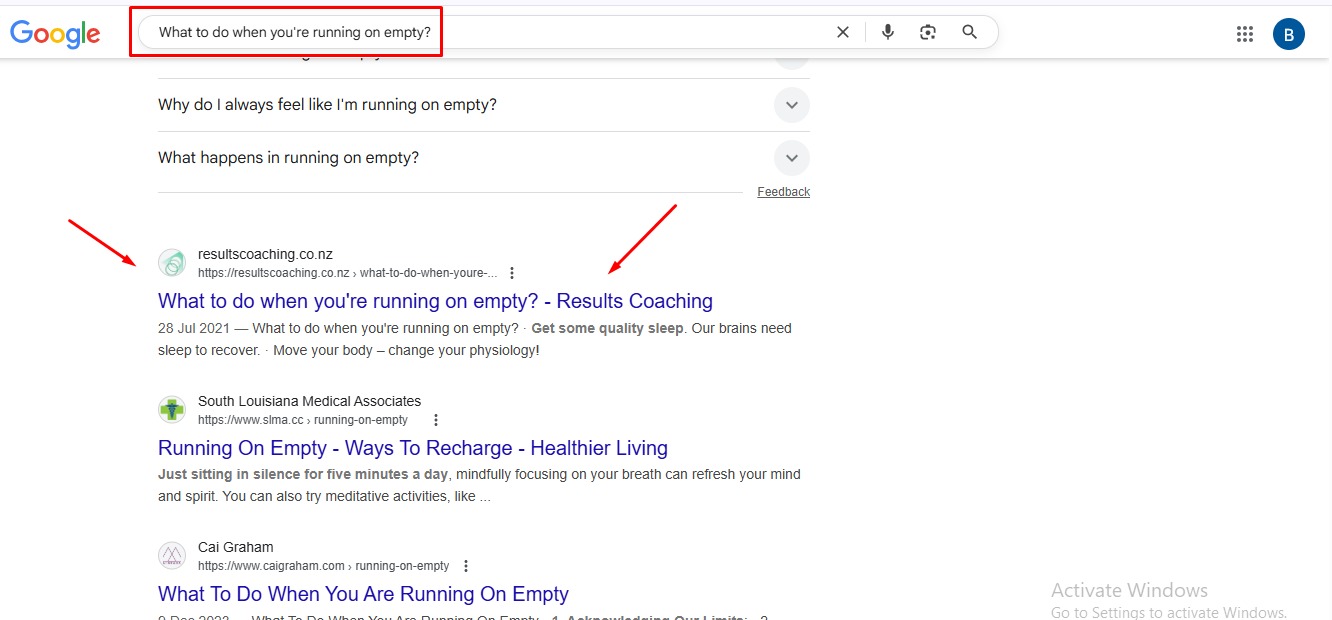Expand the partially hidden top question chevron
The height and width of the screenshot is (620, 1332).
click(791, 61)
